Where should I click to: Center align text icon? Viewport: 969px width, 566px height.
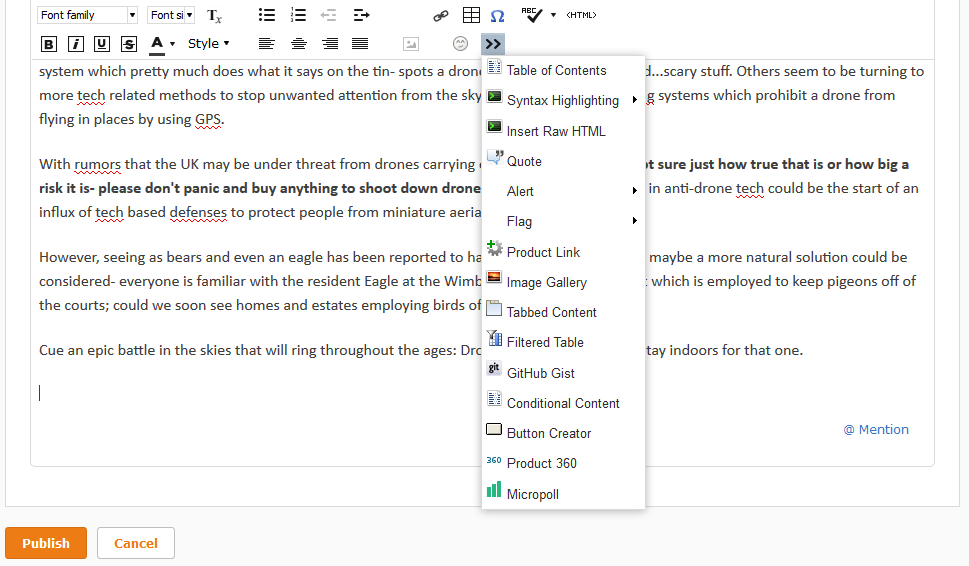pos(299,44)
